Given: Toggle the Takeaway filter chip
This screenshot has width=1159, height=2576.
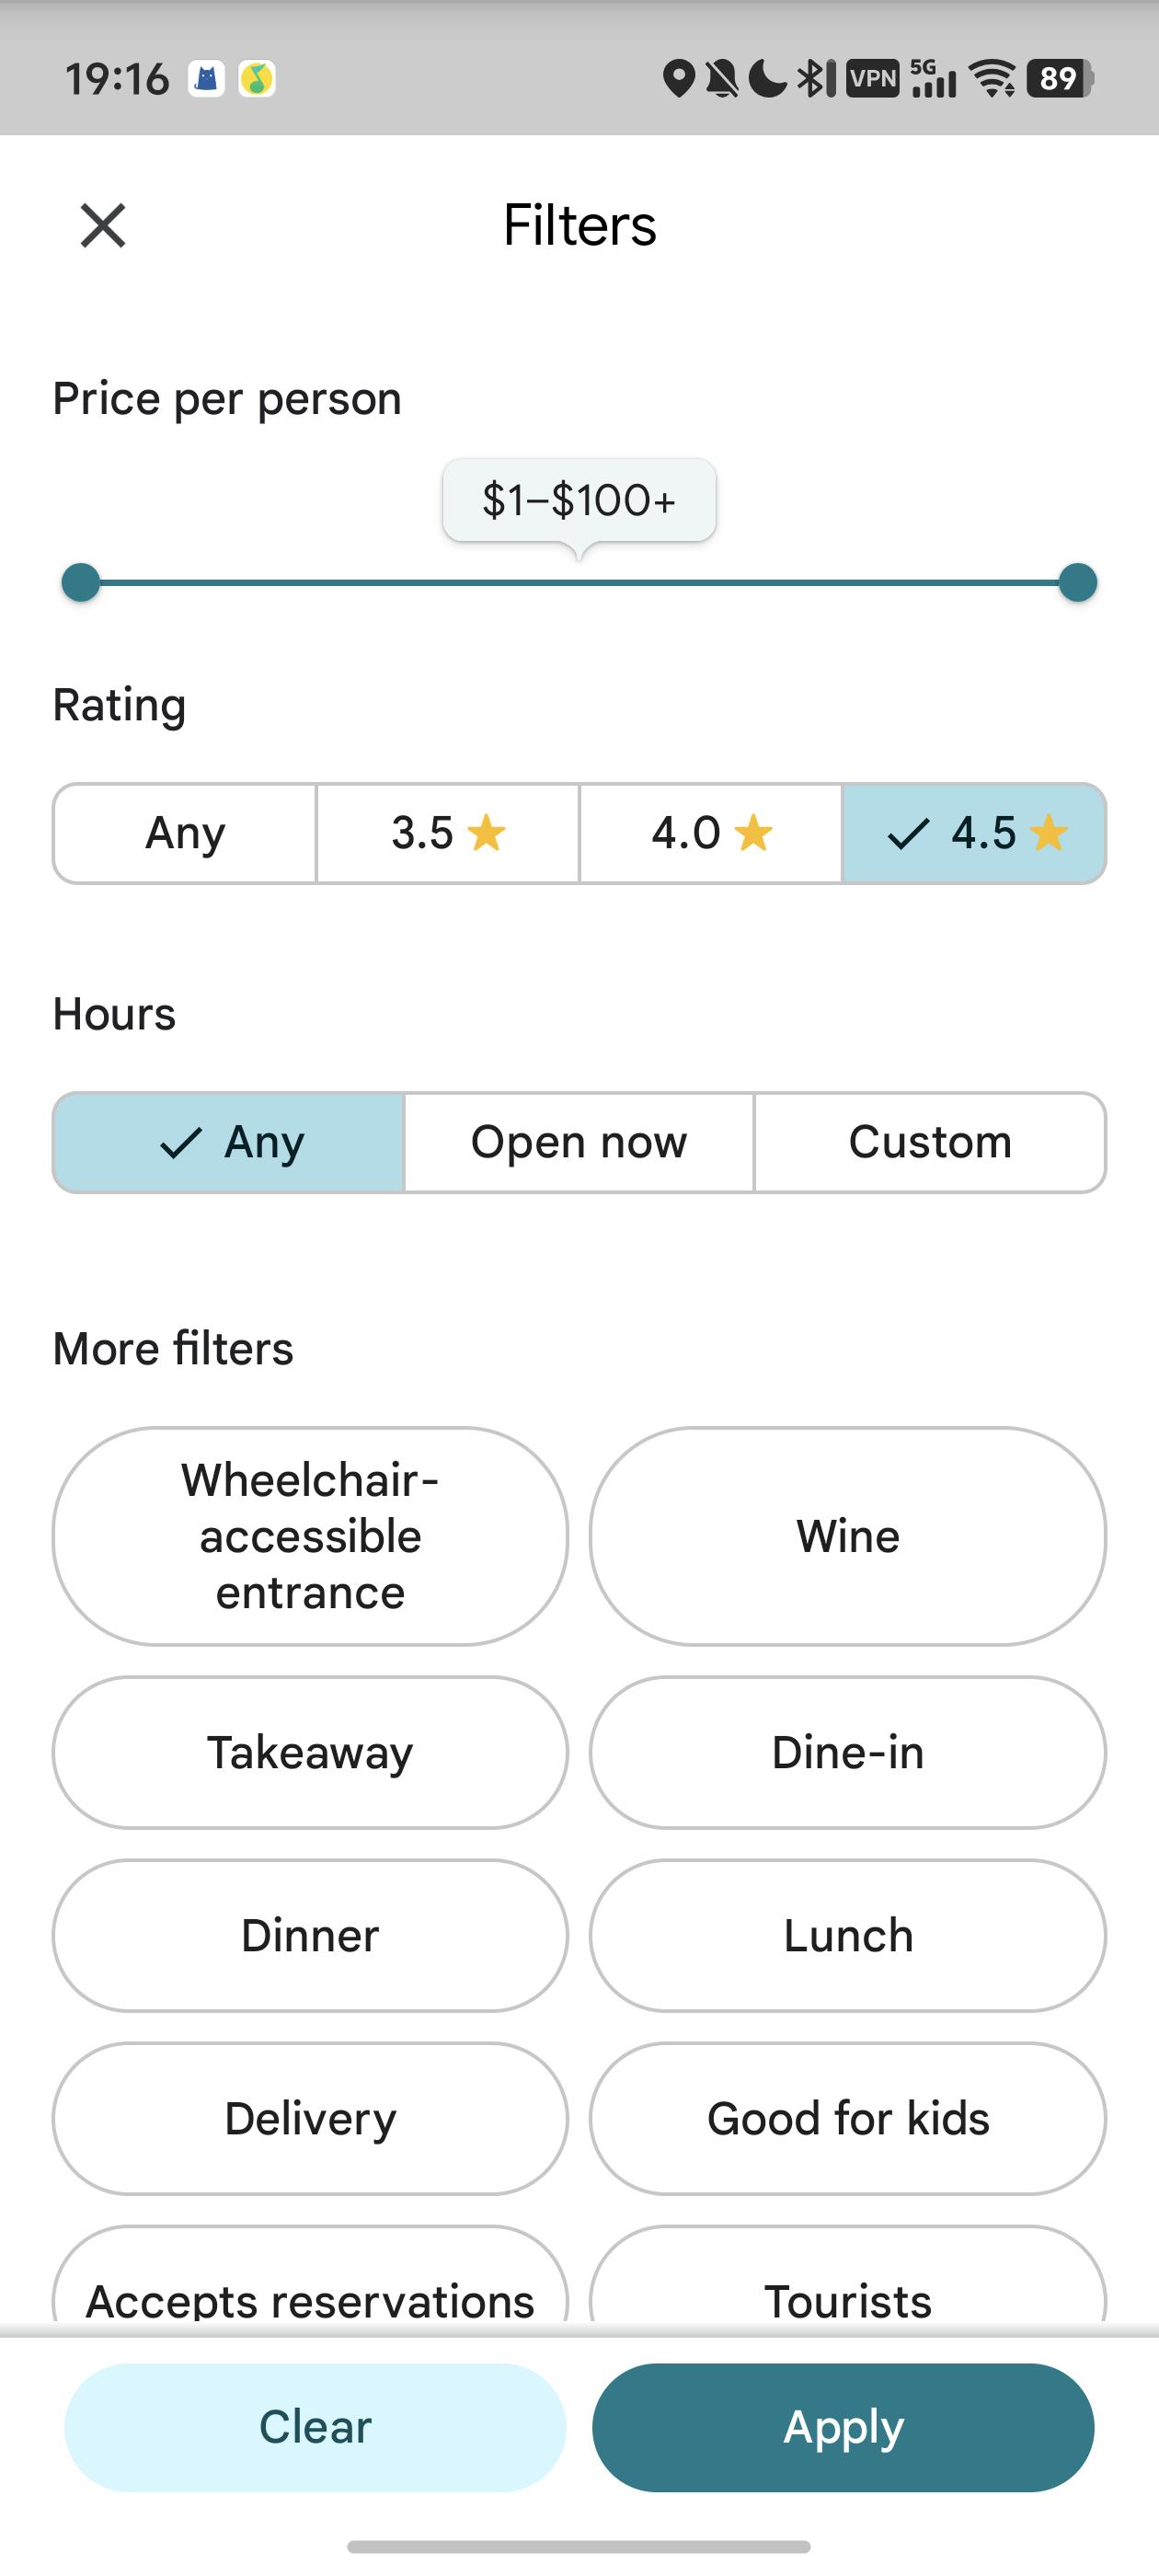Looking at the screenshot, I should (x=310, y=1753).
